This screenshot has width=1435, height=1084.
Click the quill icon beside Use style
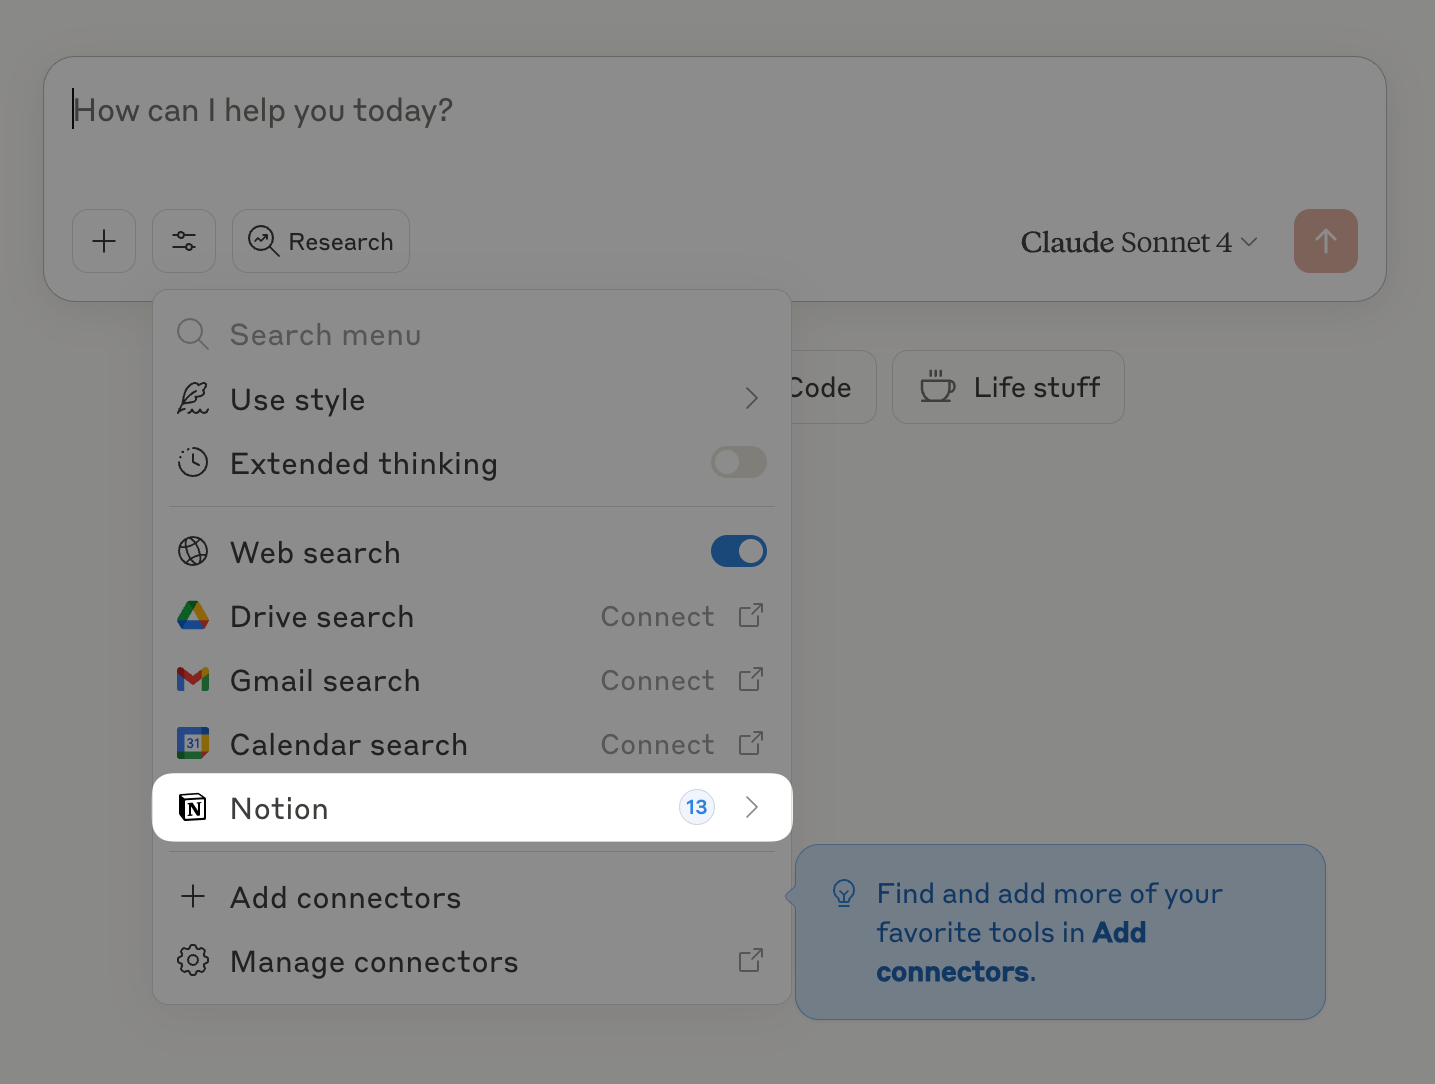(193, 398)
